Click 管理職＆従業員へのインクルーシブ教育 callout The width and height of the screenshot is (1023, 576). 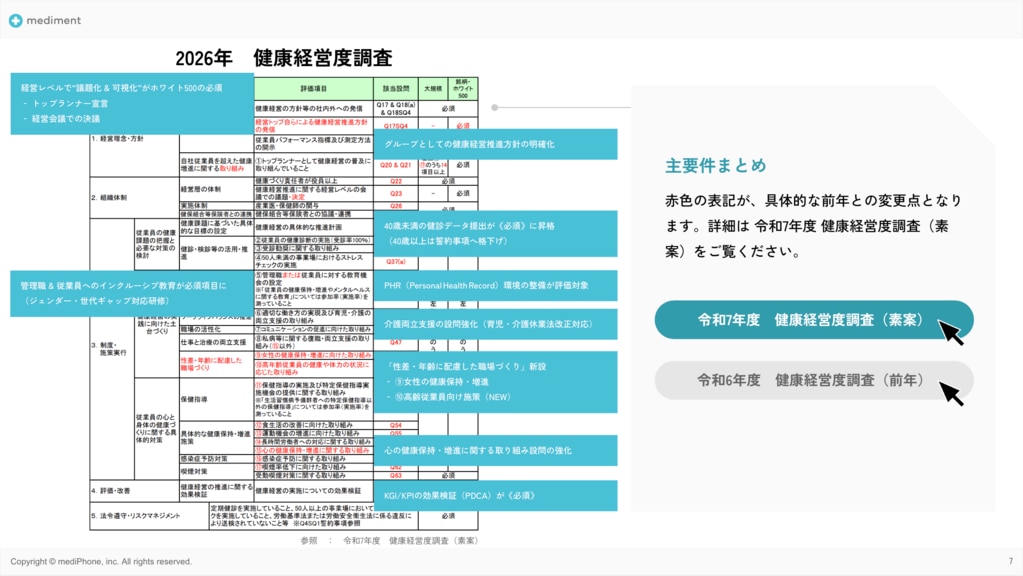coord(132,294)
